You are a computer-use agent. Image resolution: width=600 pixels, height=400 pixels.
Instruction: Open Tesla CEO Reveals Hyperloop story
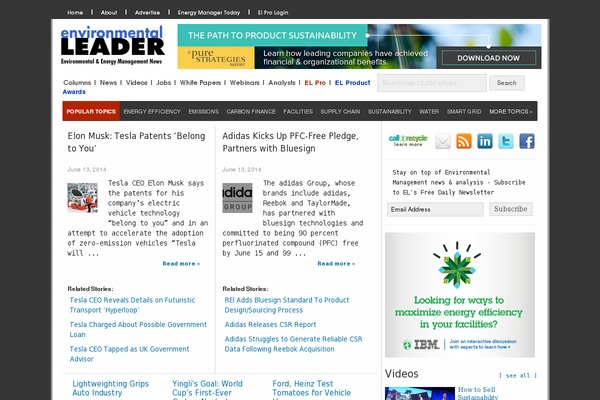[132, 305]
